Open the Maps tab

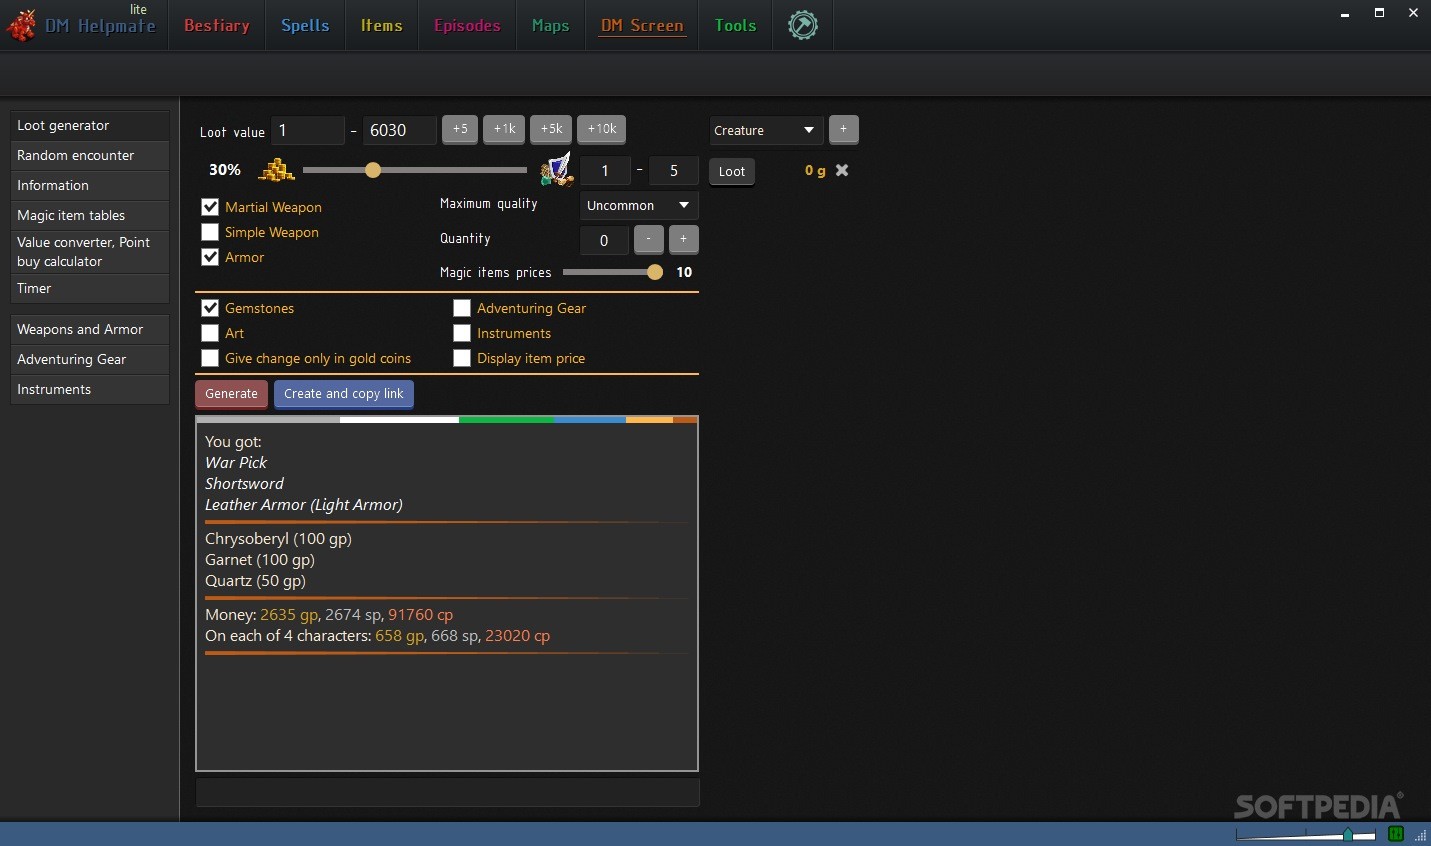(x=550, y=25)
